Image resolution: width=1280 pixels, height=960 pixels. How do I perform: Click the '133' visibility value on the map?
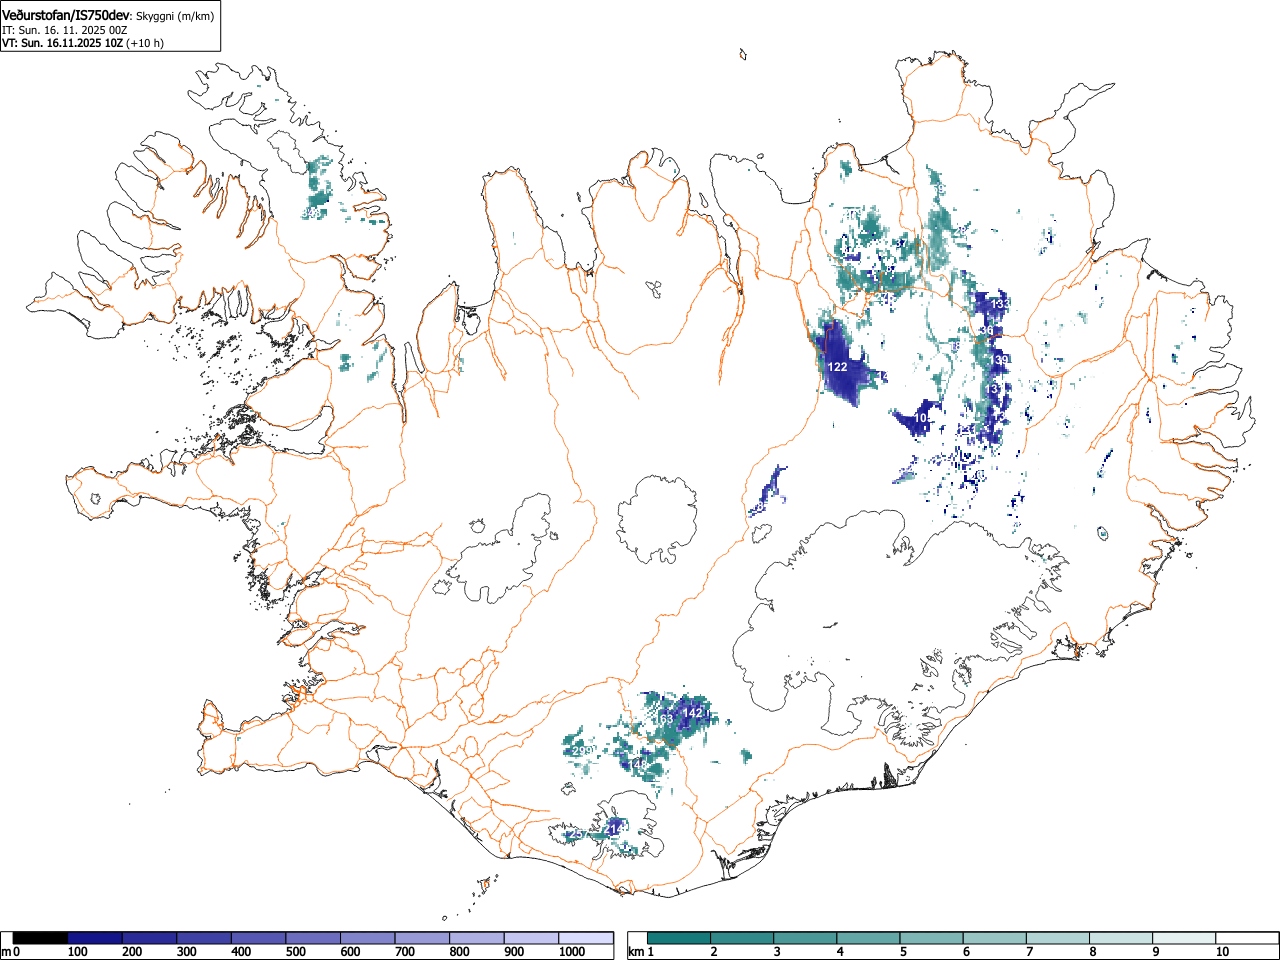[x=999, y=303]
